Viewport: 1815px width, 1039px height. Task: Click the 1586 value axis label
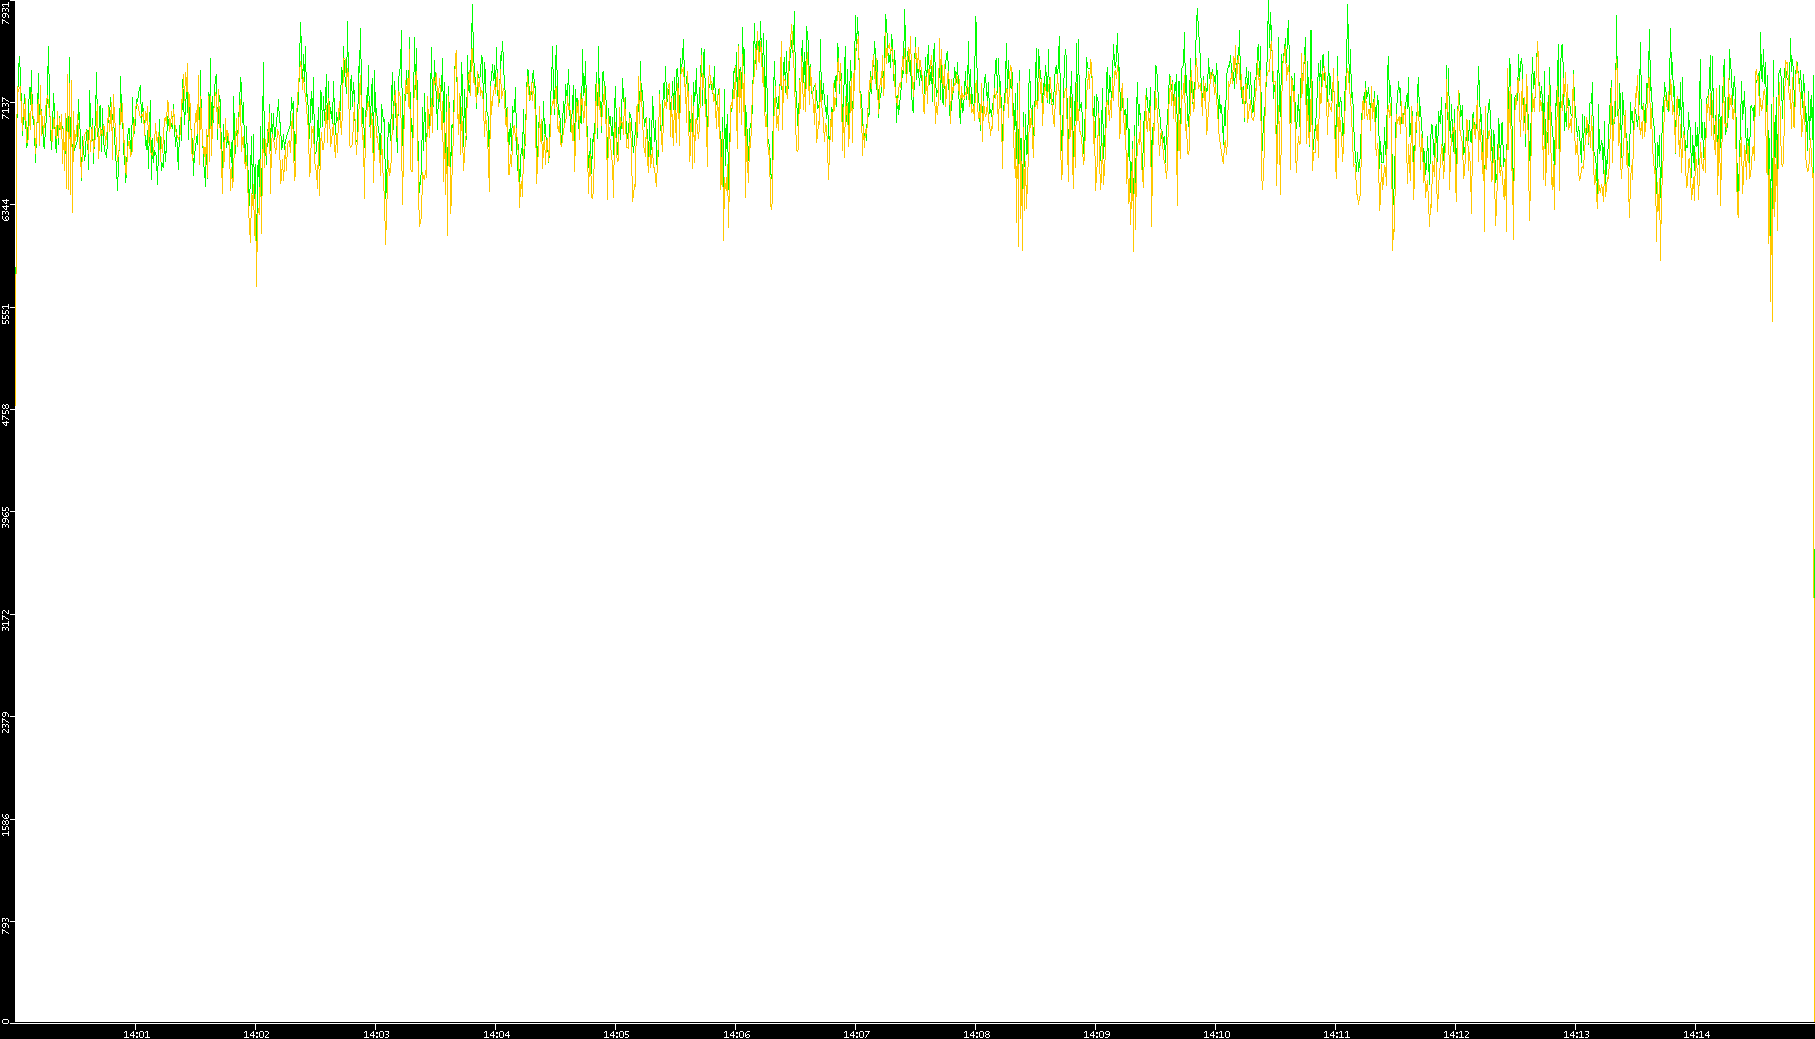pyautogui.click(x=7, y=824)
